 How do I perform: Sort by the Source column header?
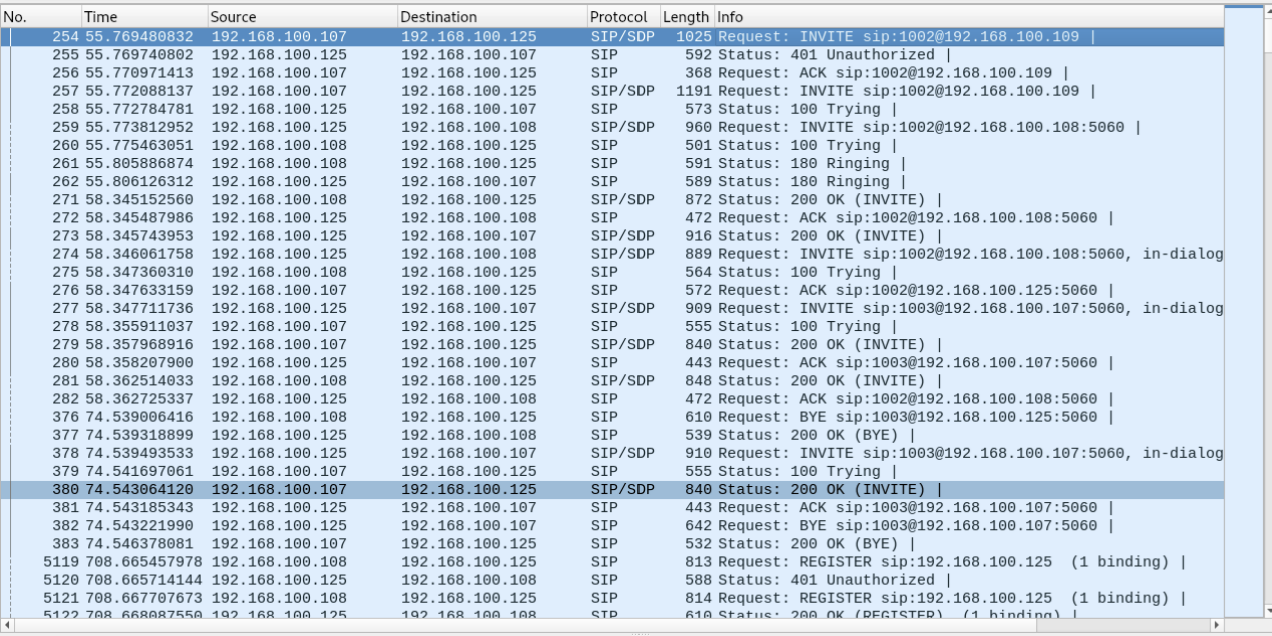tap(301, 17)
